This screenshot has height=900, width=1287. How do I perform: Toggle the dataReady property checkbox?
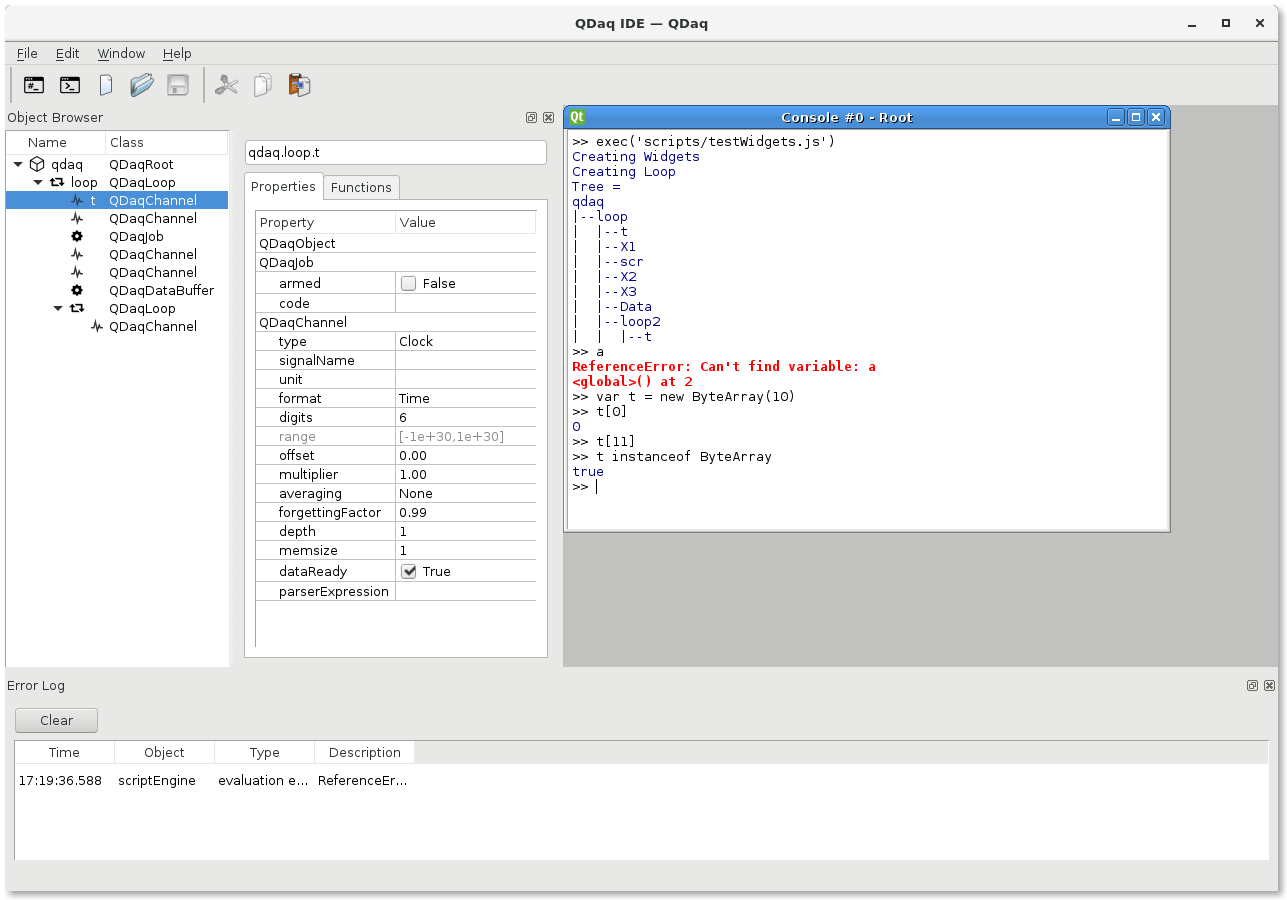tap(408, 571)
